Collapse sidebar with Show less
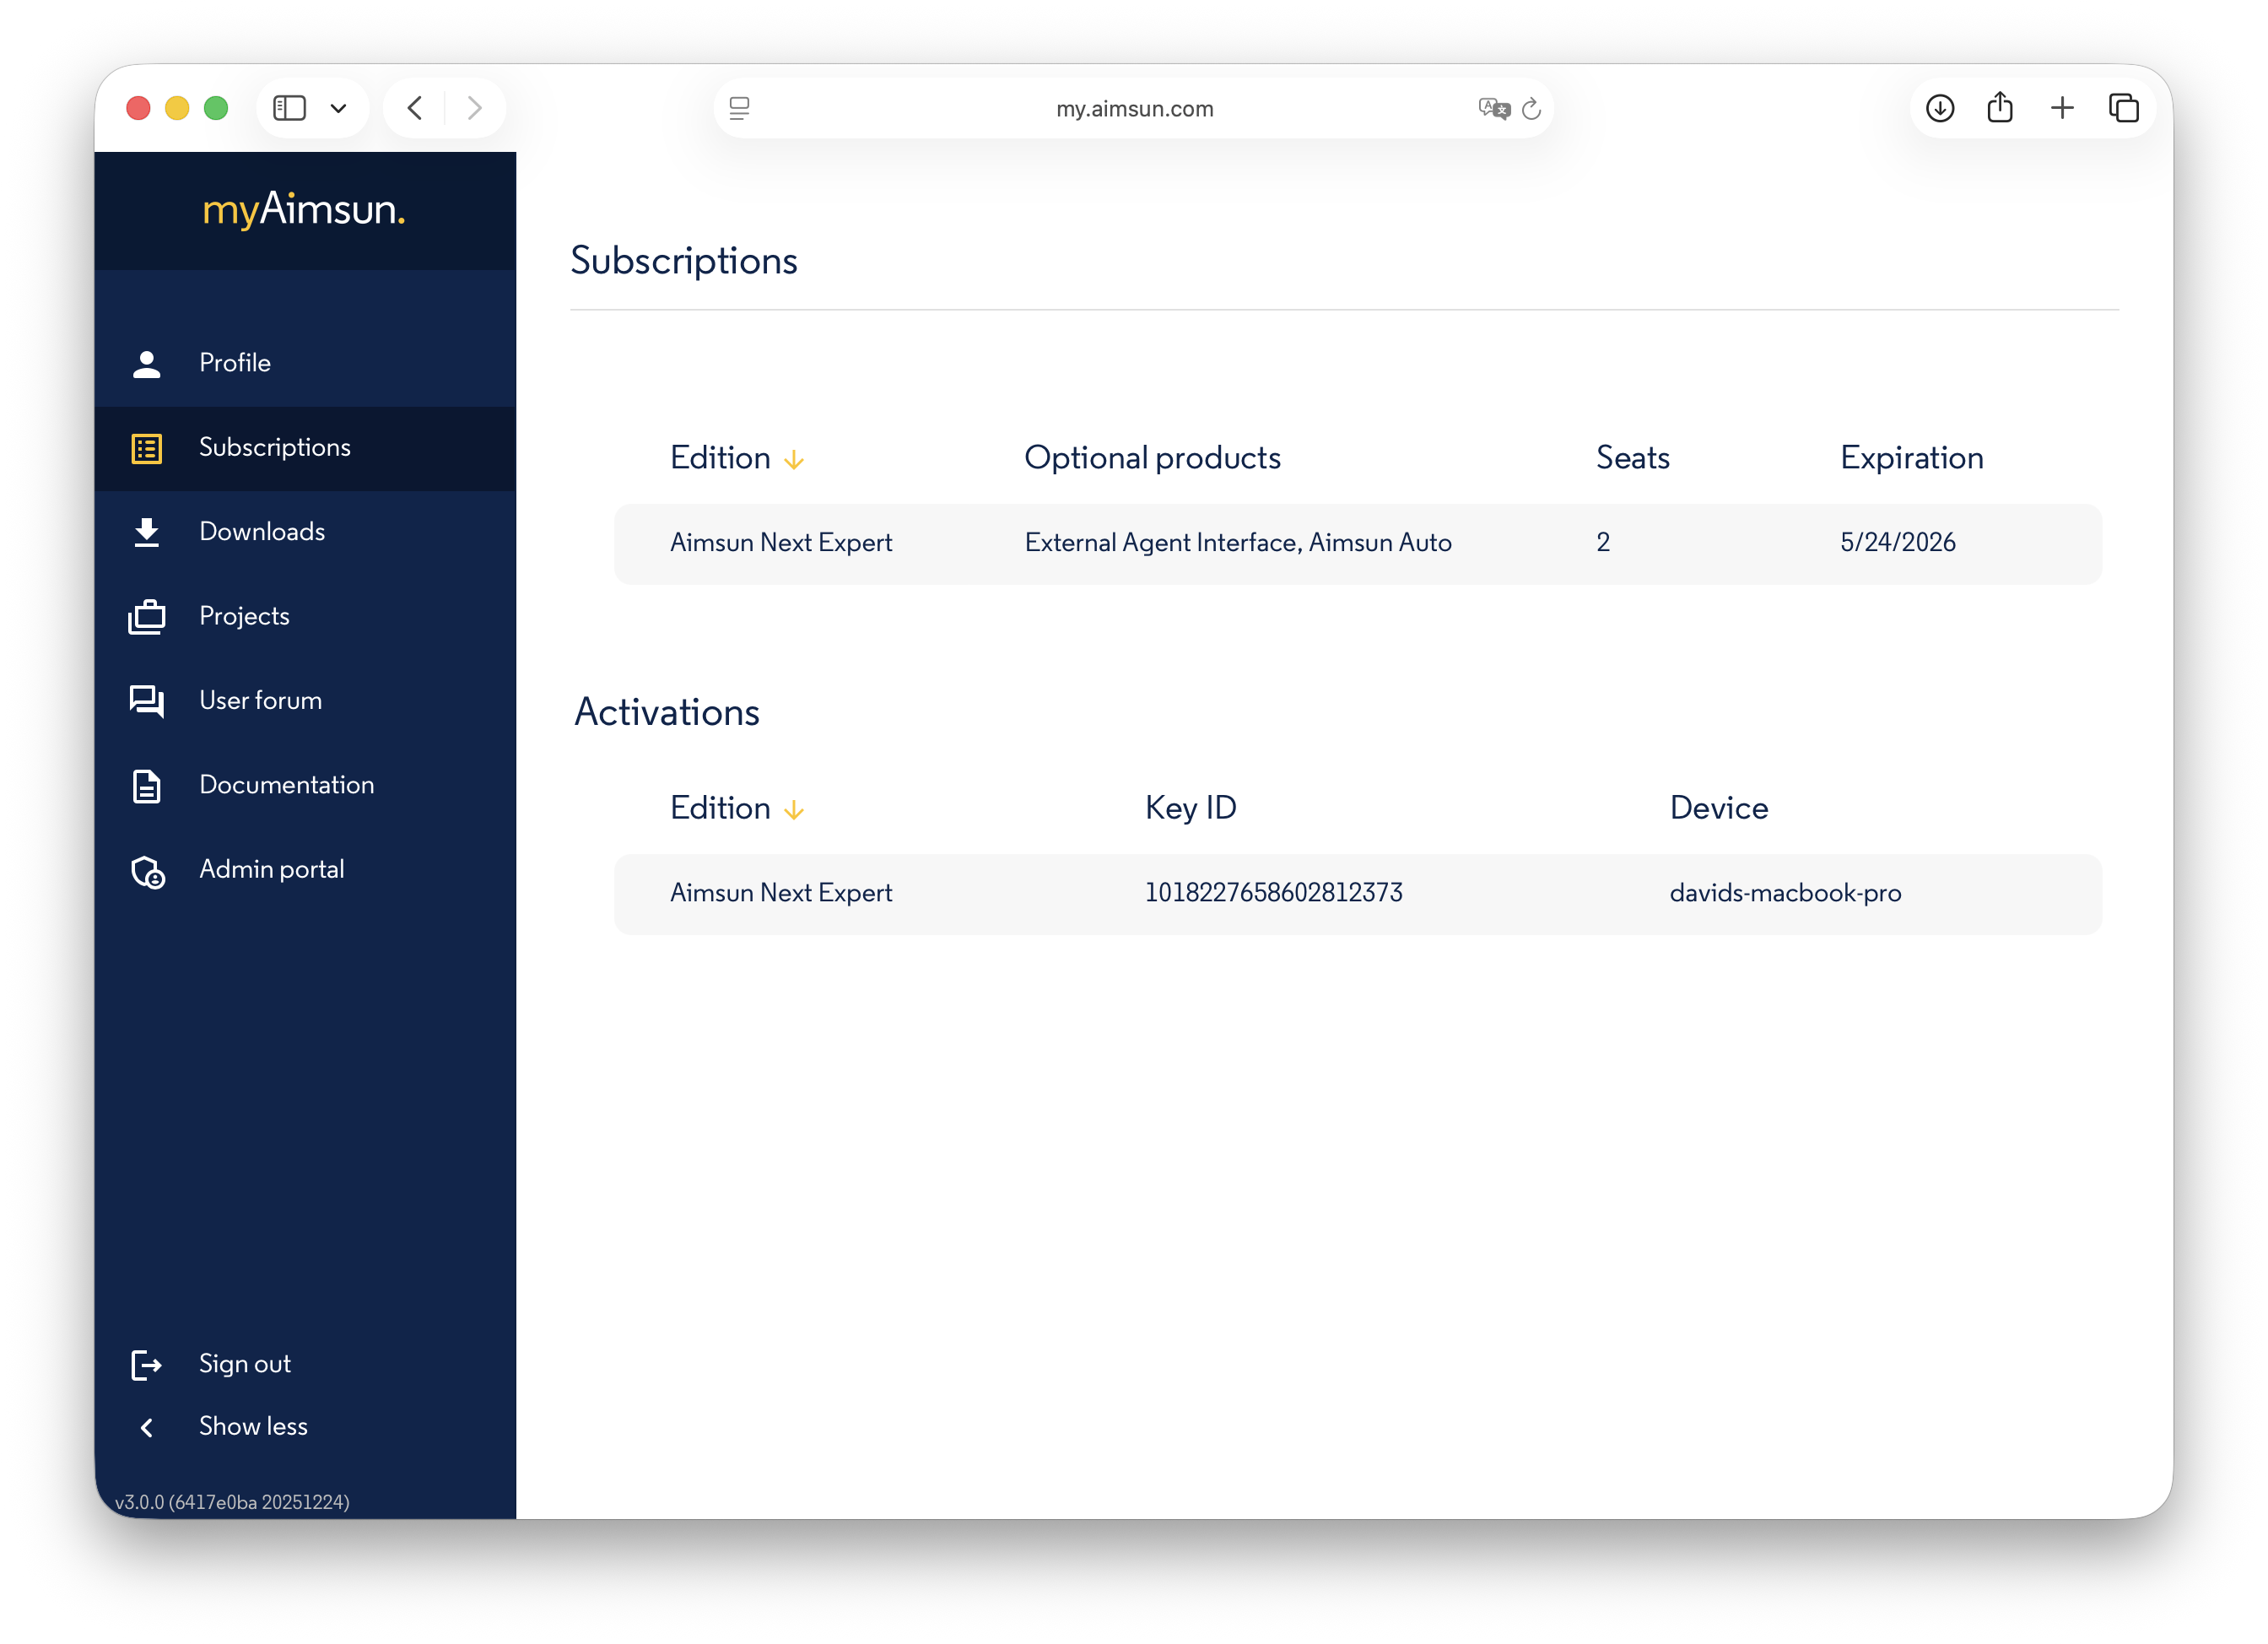Screen dimensions: 2268x1644 [x=252, y=1426]
